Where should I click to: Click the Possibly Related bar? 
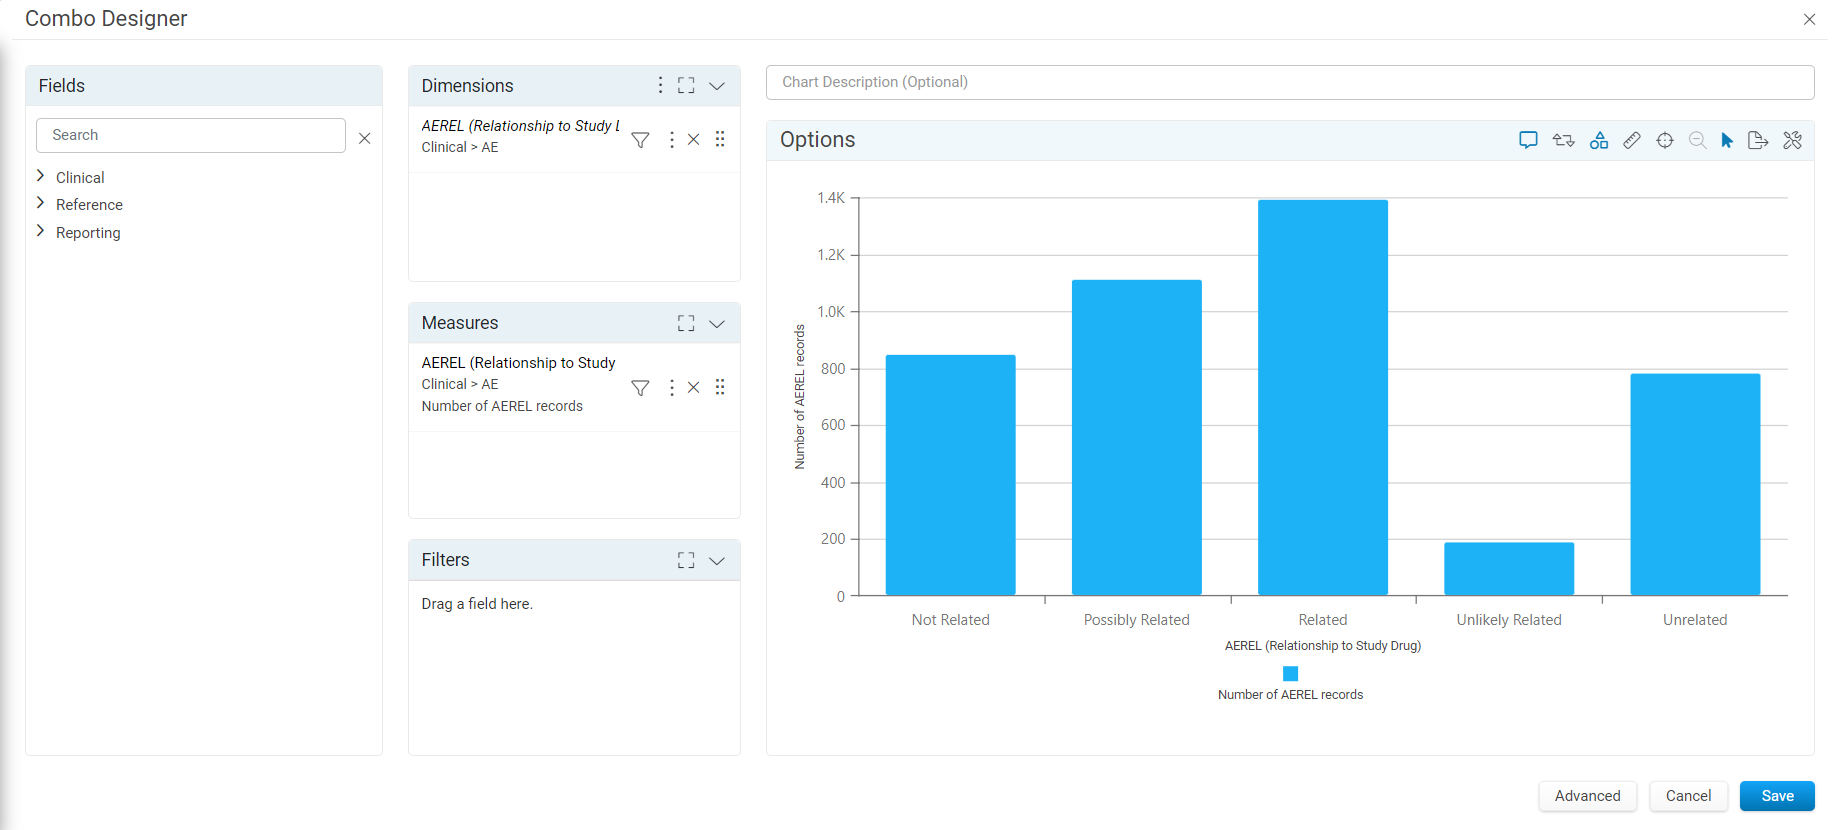tap(1137, 438)
